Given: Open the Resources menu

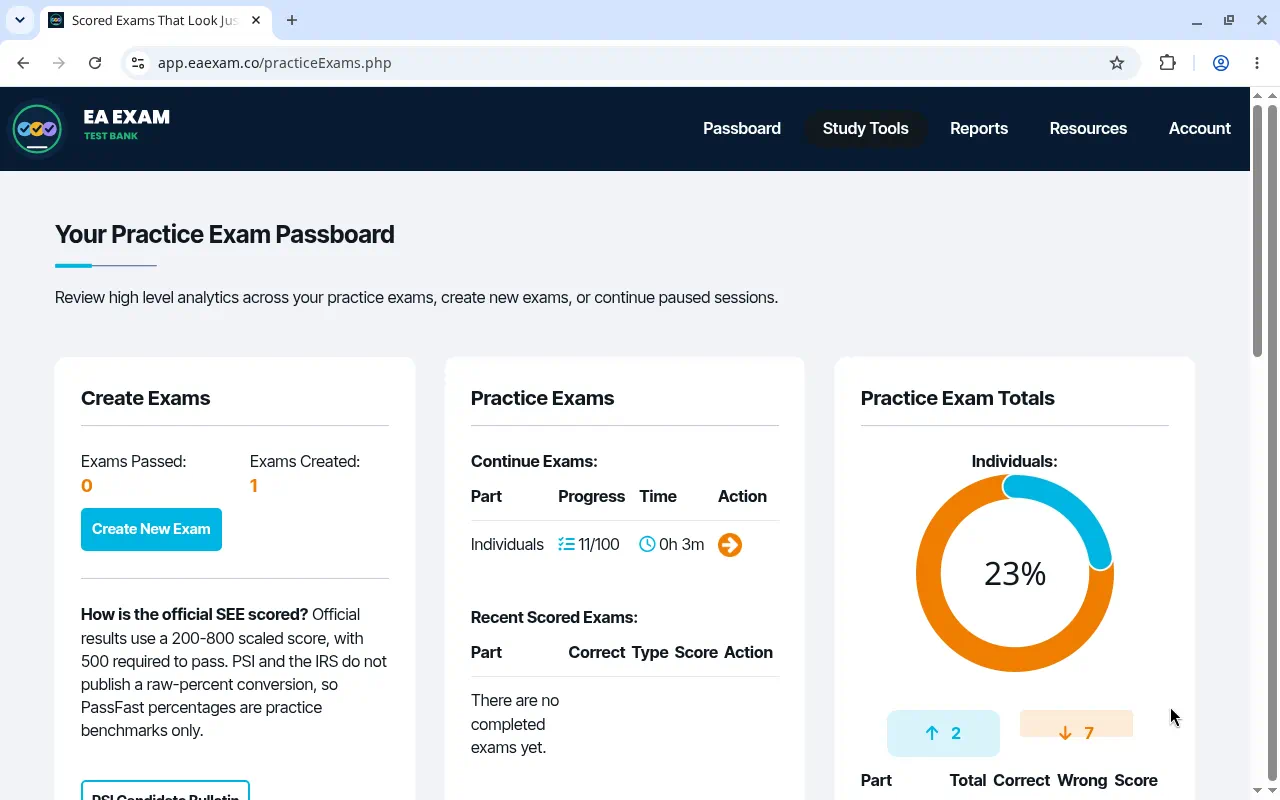Looking at the screenshot, I should point(1088,129).
